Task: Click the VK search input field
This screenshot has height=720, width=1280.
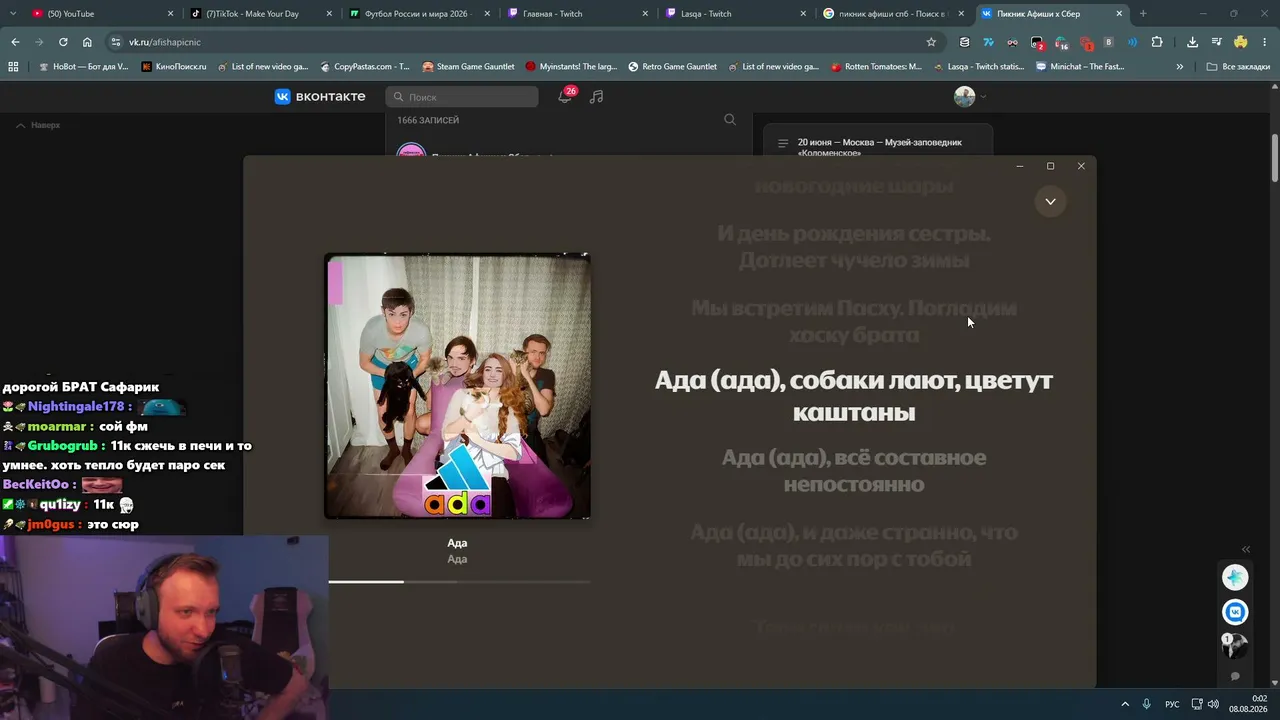Action: [462, 97]
